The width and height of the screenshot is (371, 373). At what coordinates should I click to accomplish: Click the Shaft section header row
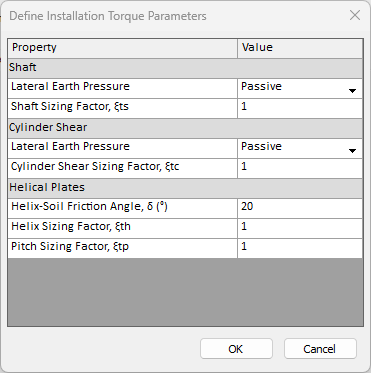(x=185, y=68)
